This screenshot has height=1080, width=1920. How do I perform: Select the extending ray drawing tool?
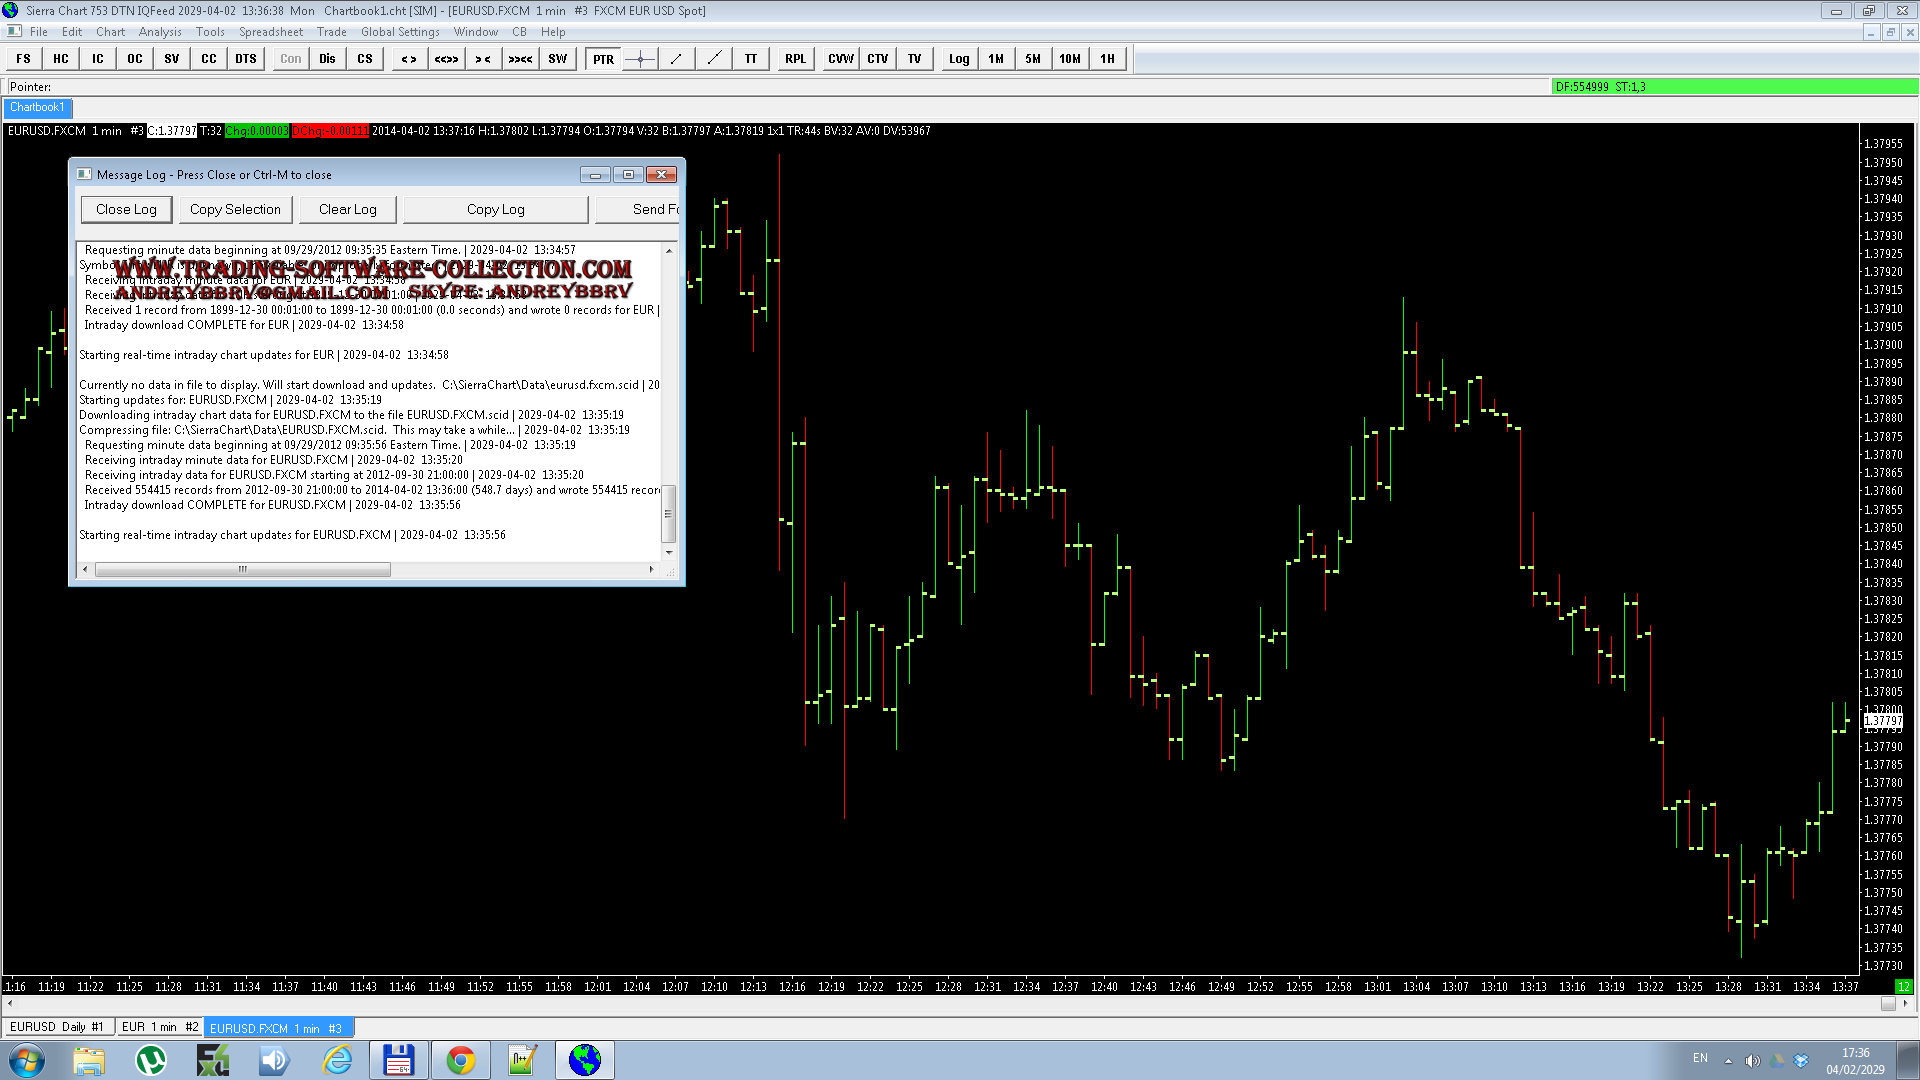(714, 59)
